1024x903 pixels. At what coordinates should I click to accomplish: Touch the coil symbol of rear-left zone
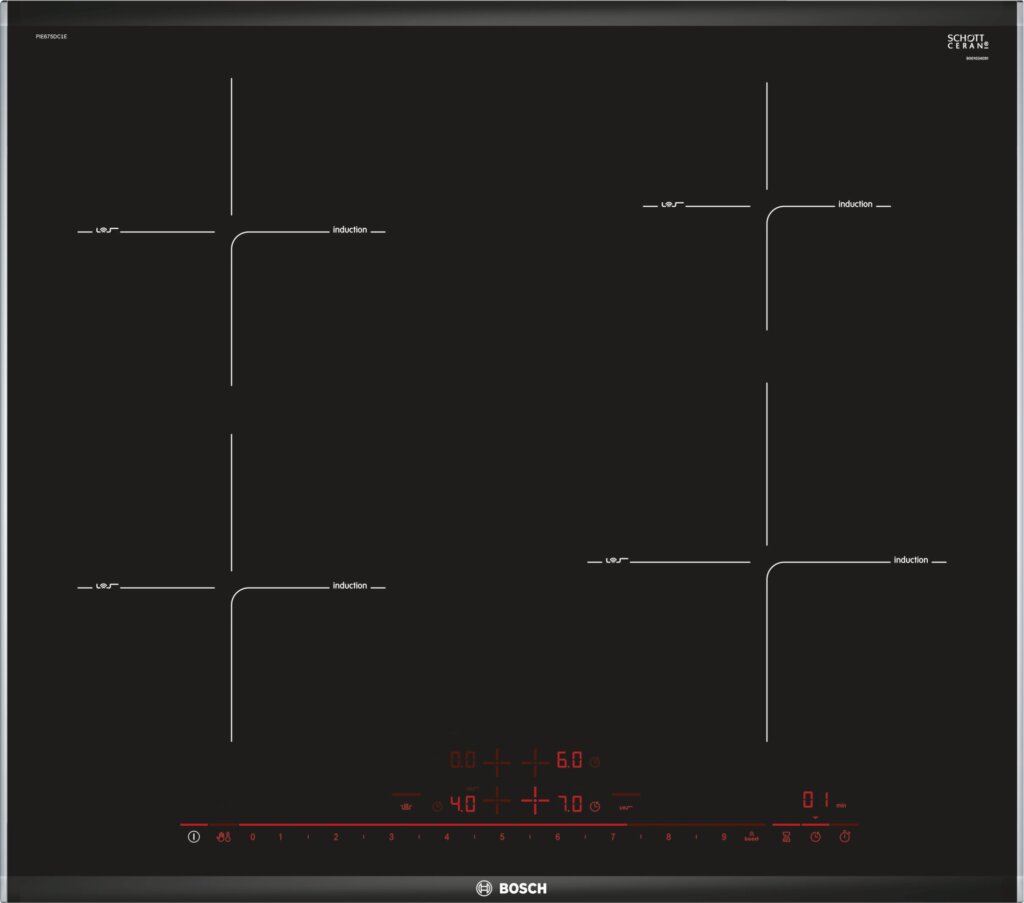[106, 231]
